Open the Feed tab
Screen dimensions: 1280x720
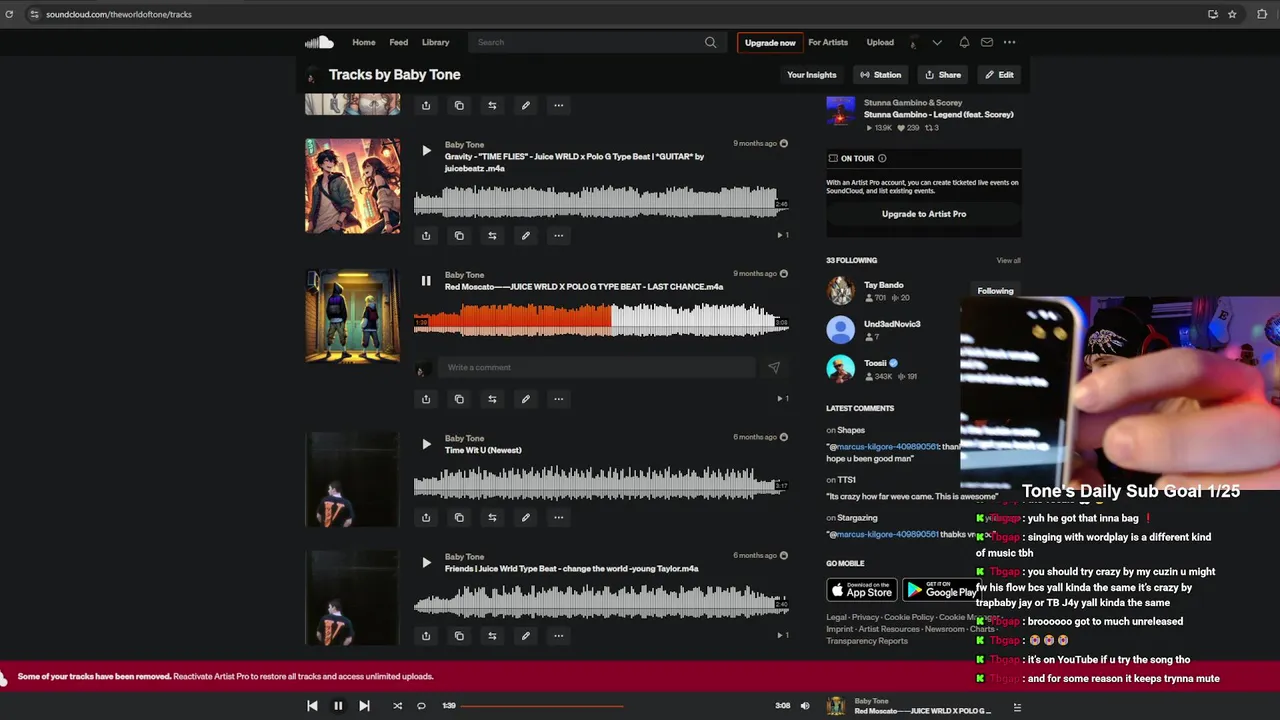coord(399,42)
